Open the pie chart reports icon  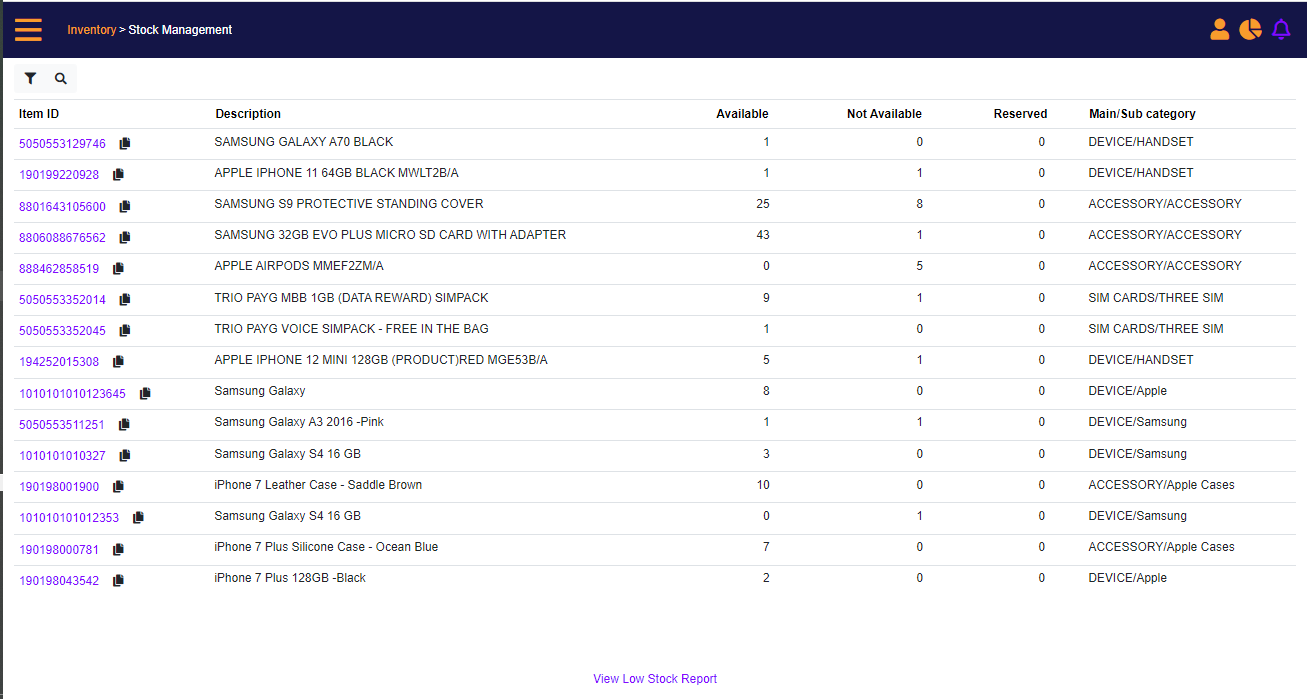pos(1250,30)
